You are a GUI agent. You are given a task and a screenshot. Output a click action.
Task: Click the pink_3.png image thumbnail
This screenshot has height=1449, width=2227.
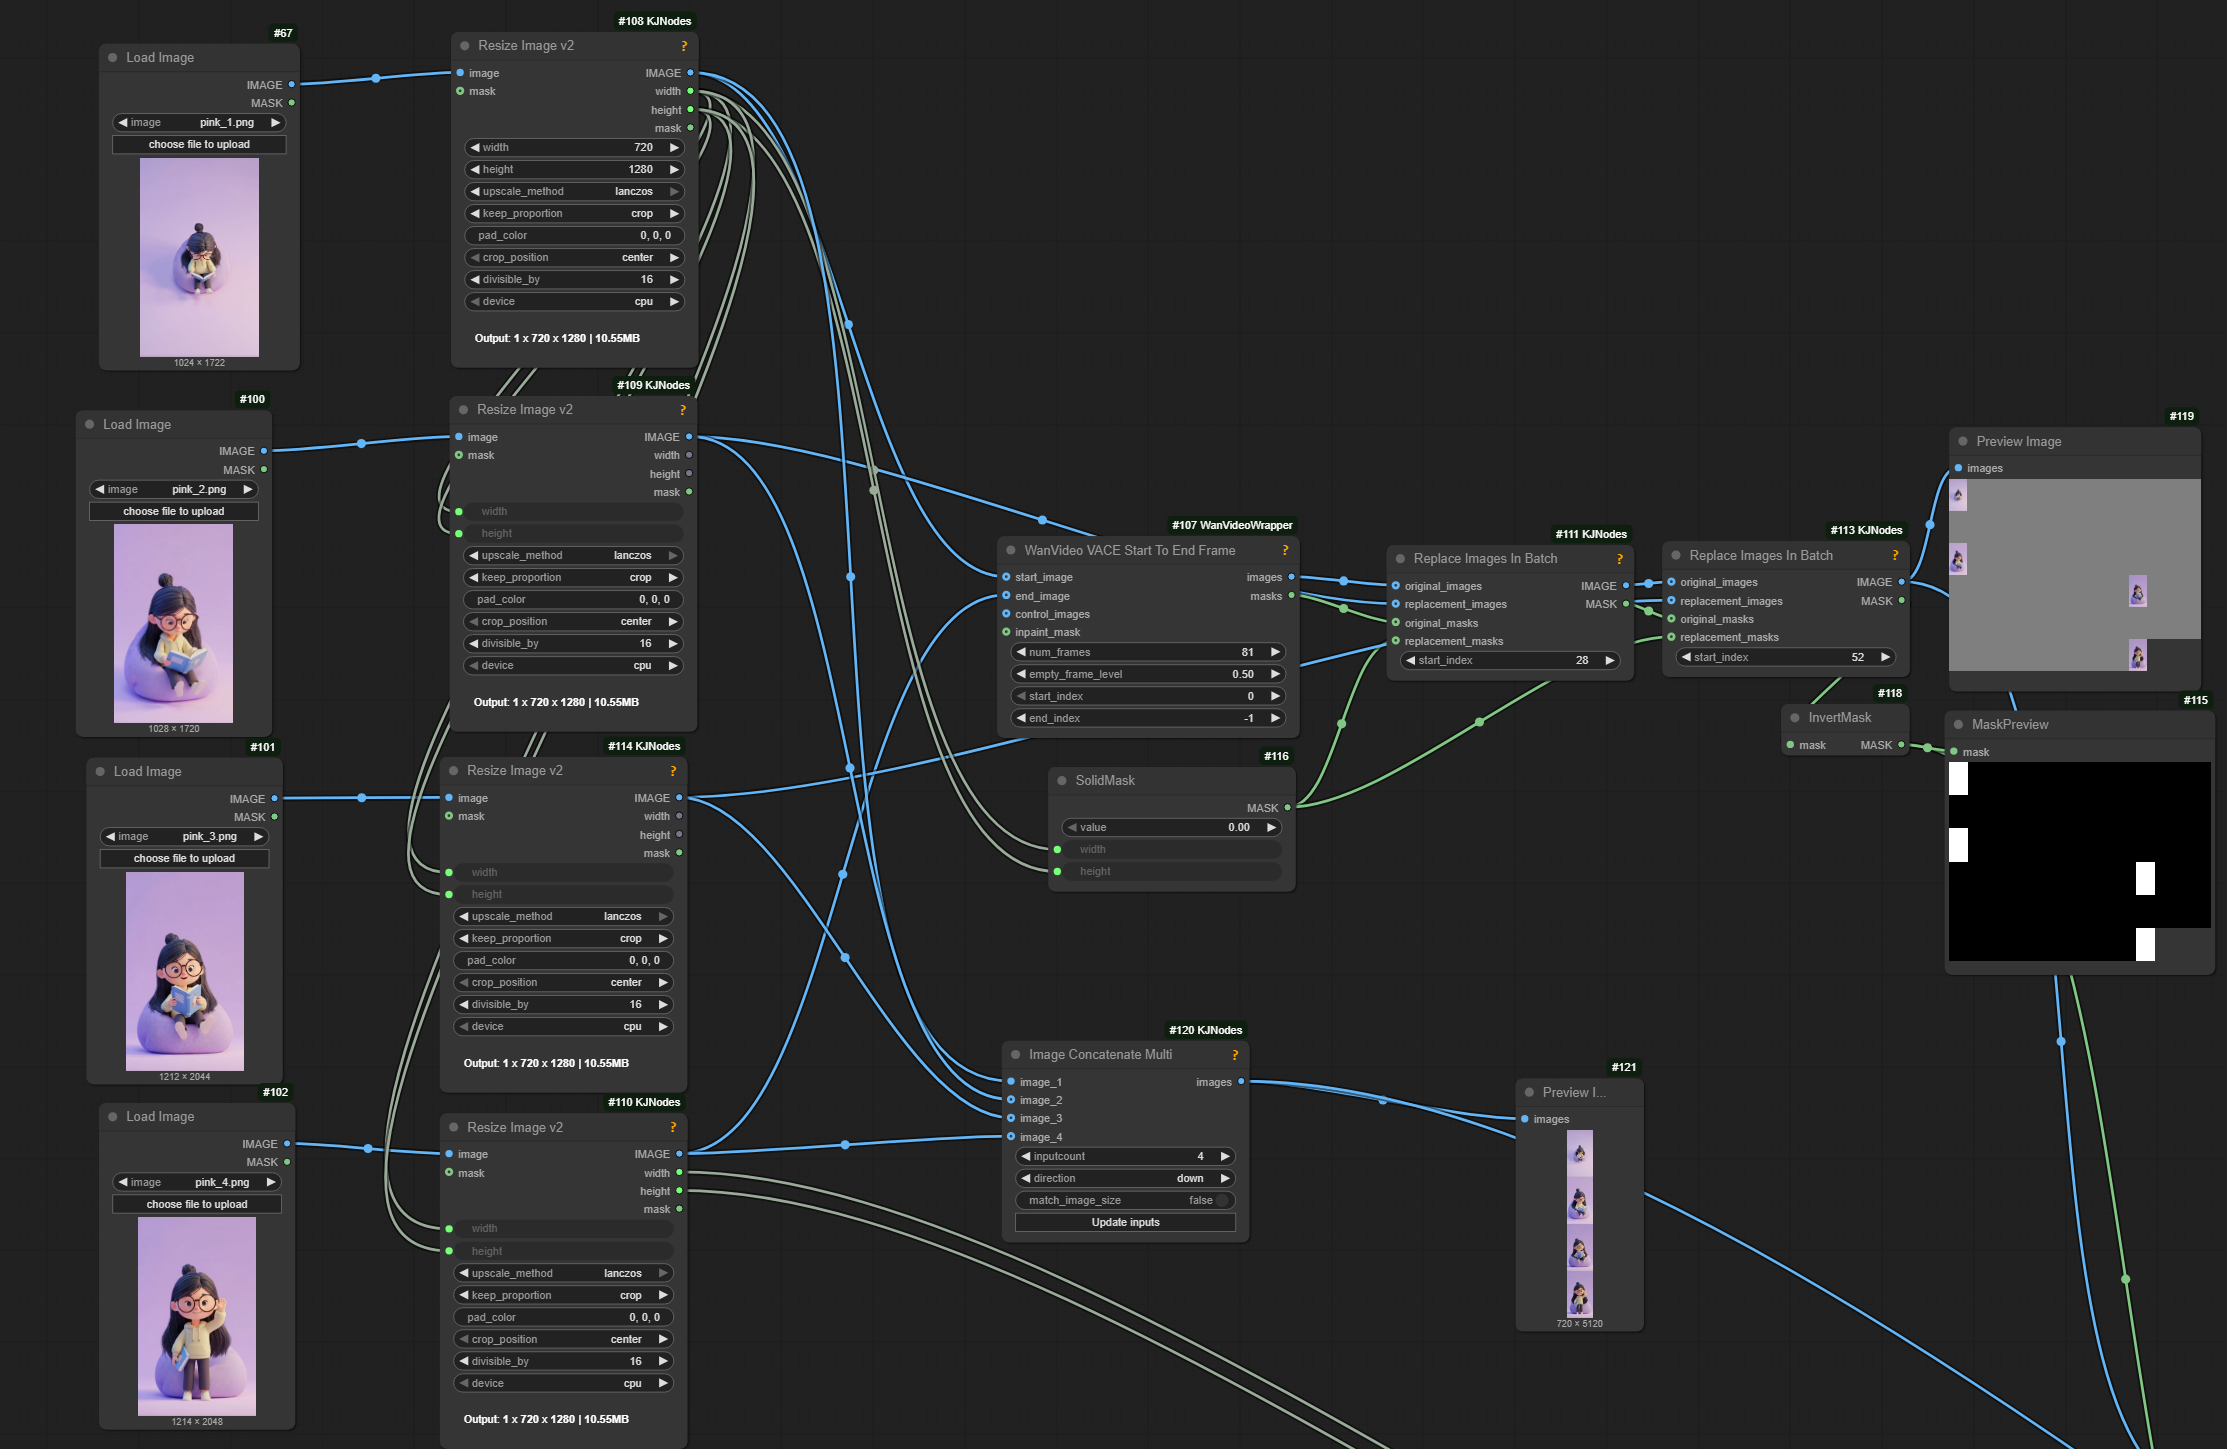(x=185, y=971)
